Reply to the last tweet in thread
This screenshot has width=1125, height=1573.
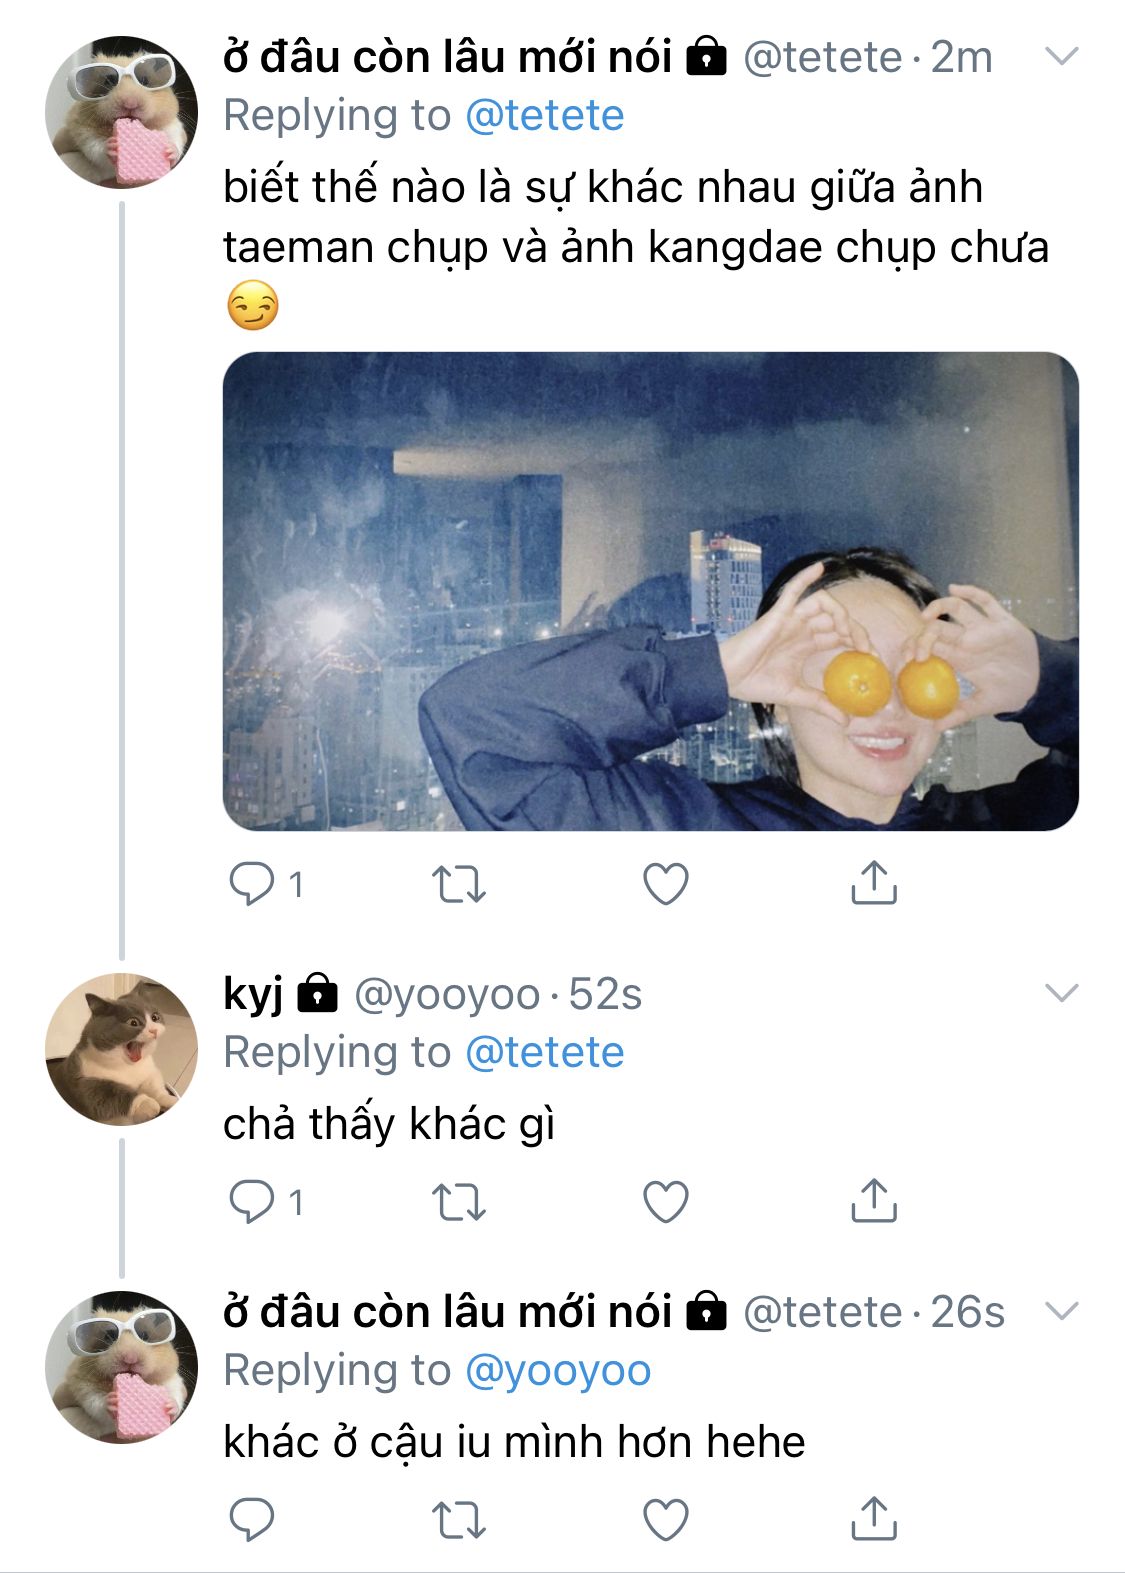click(252, 1519)
